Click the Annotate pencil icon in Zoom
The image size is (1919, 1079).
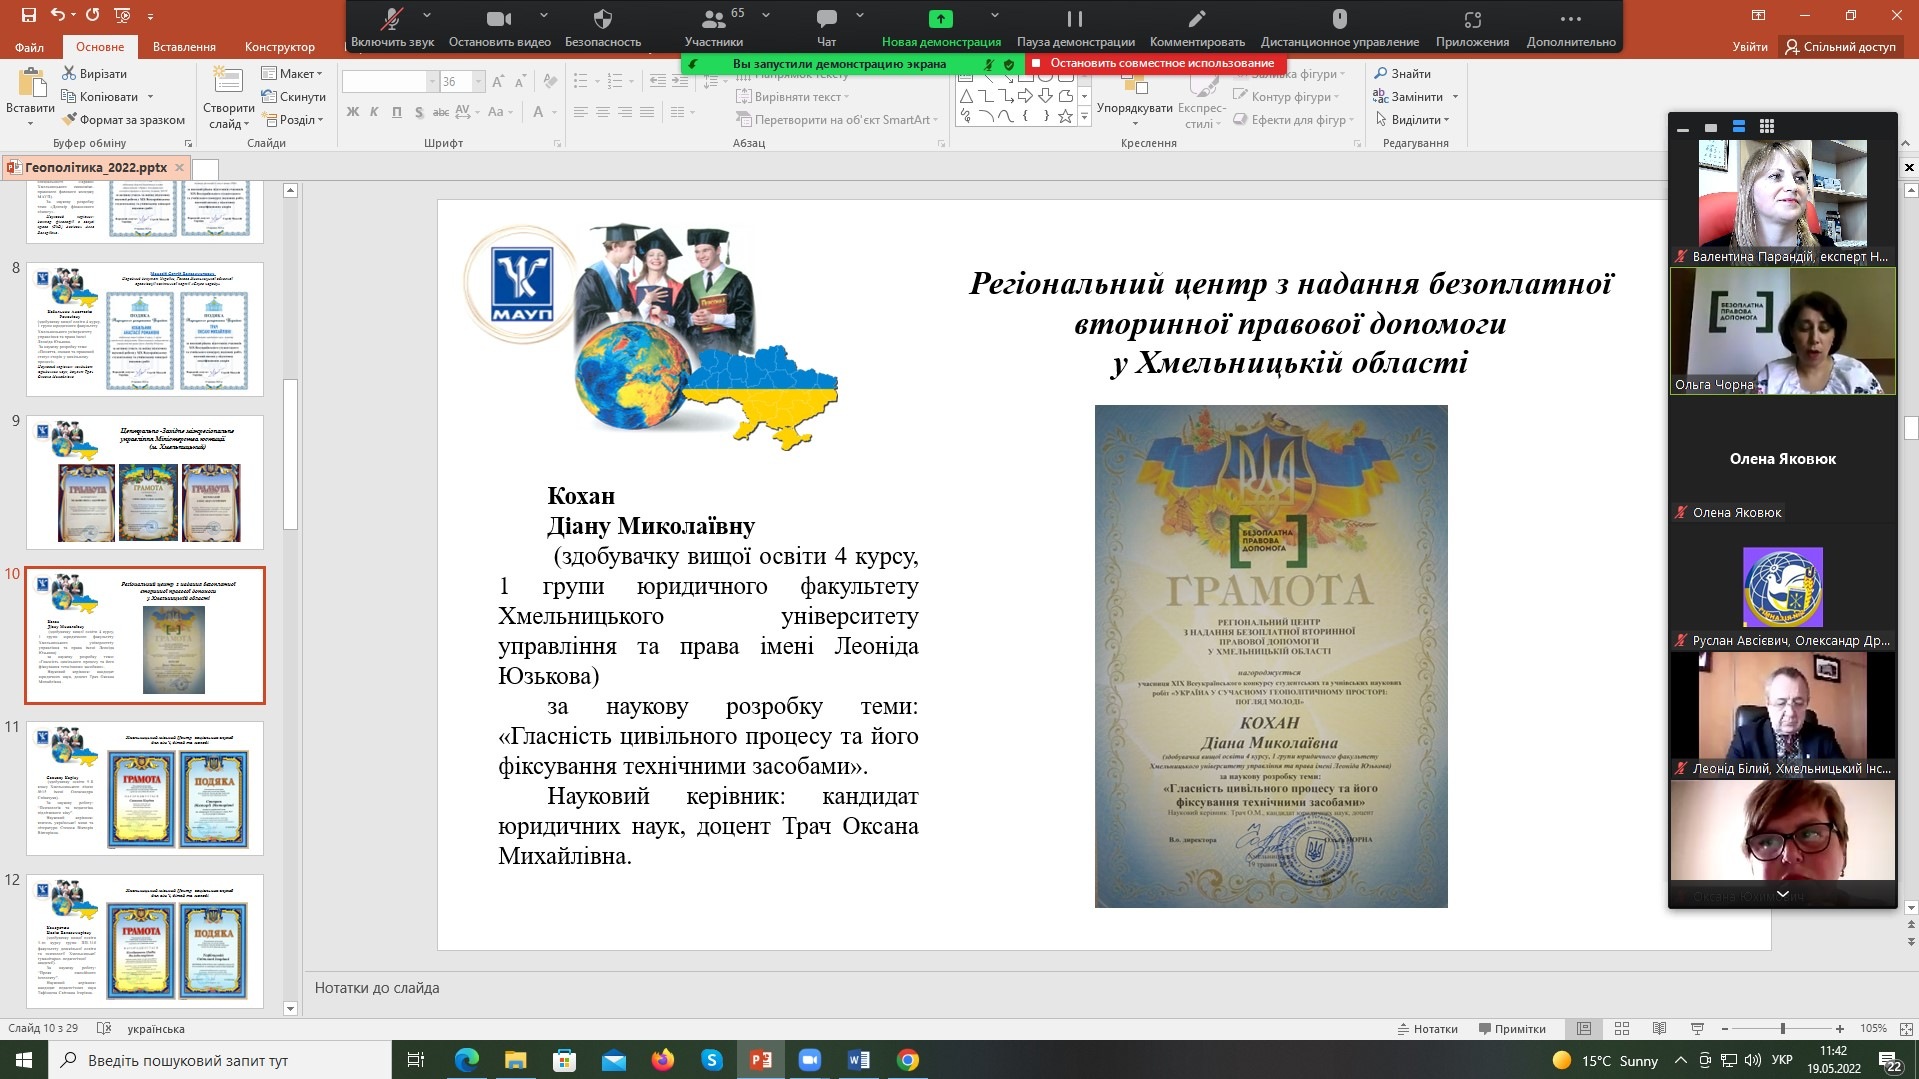coord(1196,19)
